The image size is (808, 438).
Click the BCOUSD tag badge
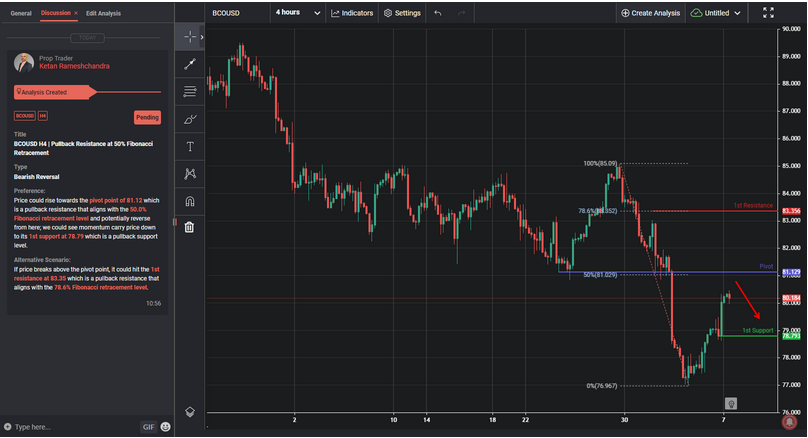24,116
